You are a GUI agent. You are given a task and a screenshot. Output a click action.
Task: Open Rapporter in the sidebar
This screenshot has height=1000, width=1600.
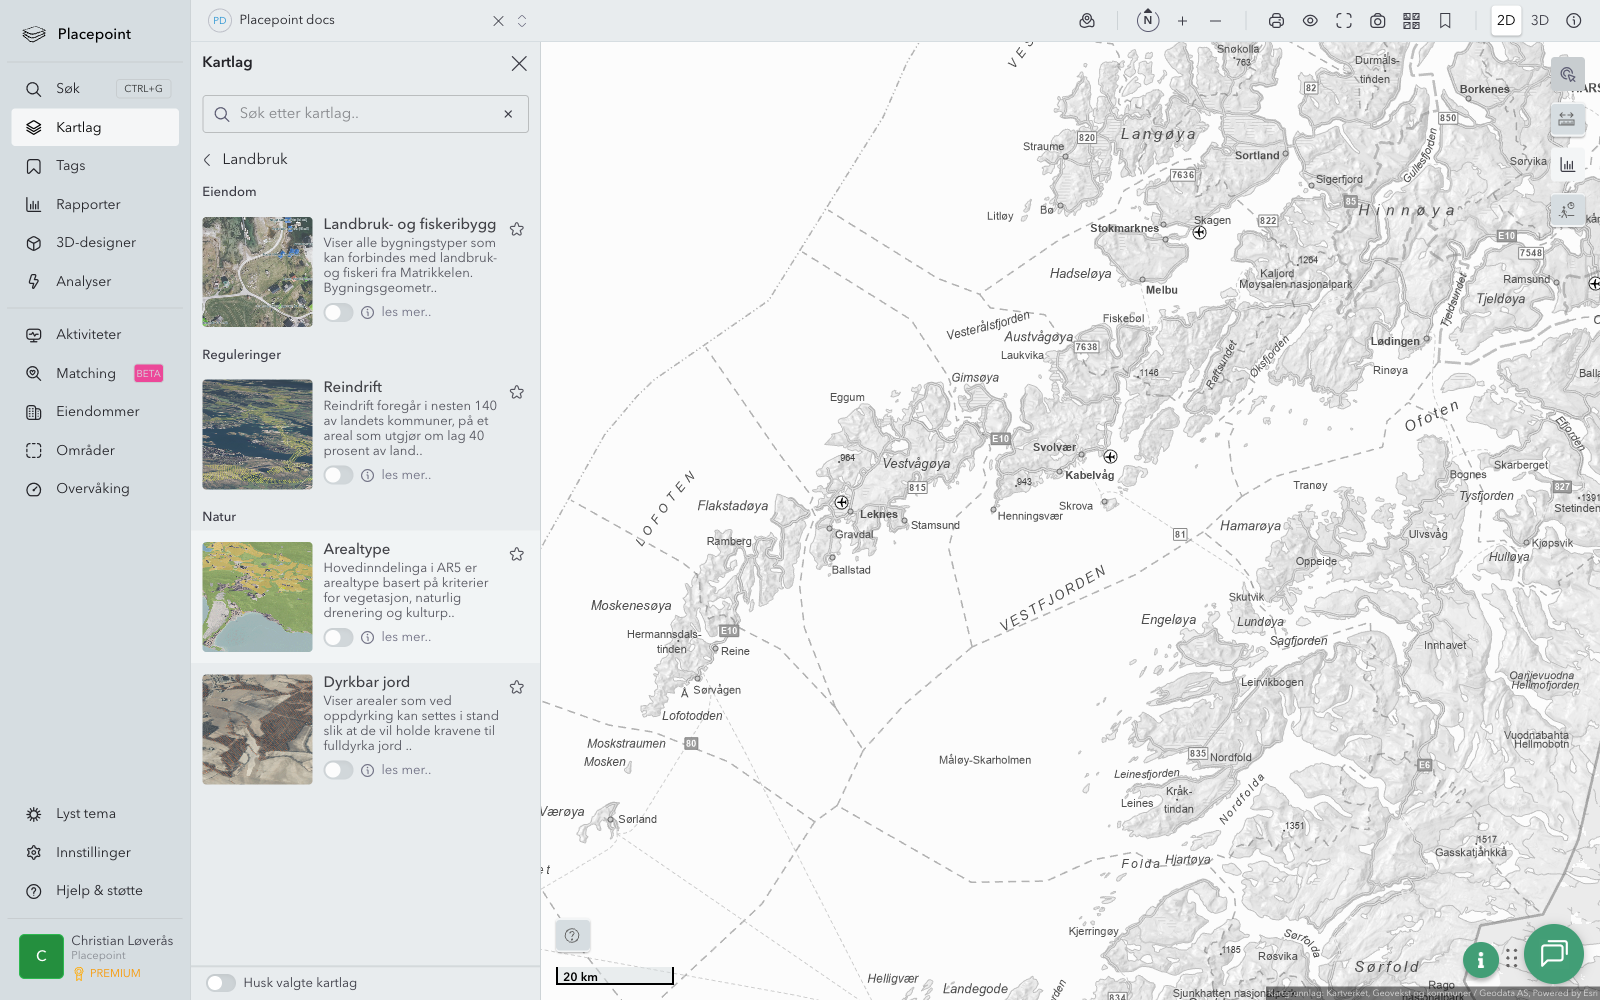tap(88, 205)
